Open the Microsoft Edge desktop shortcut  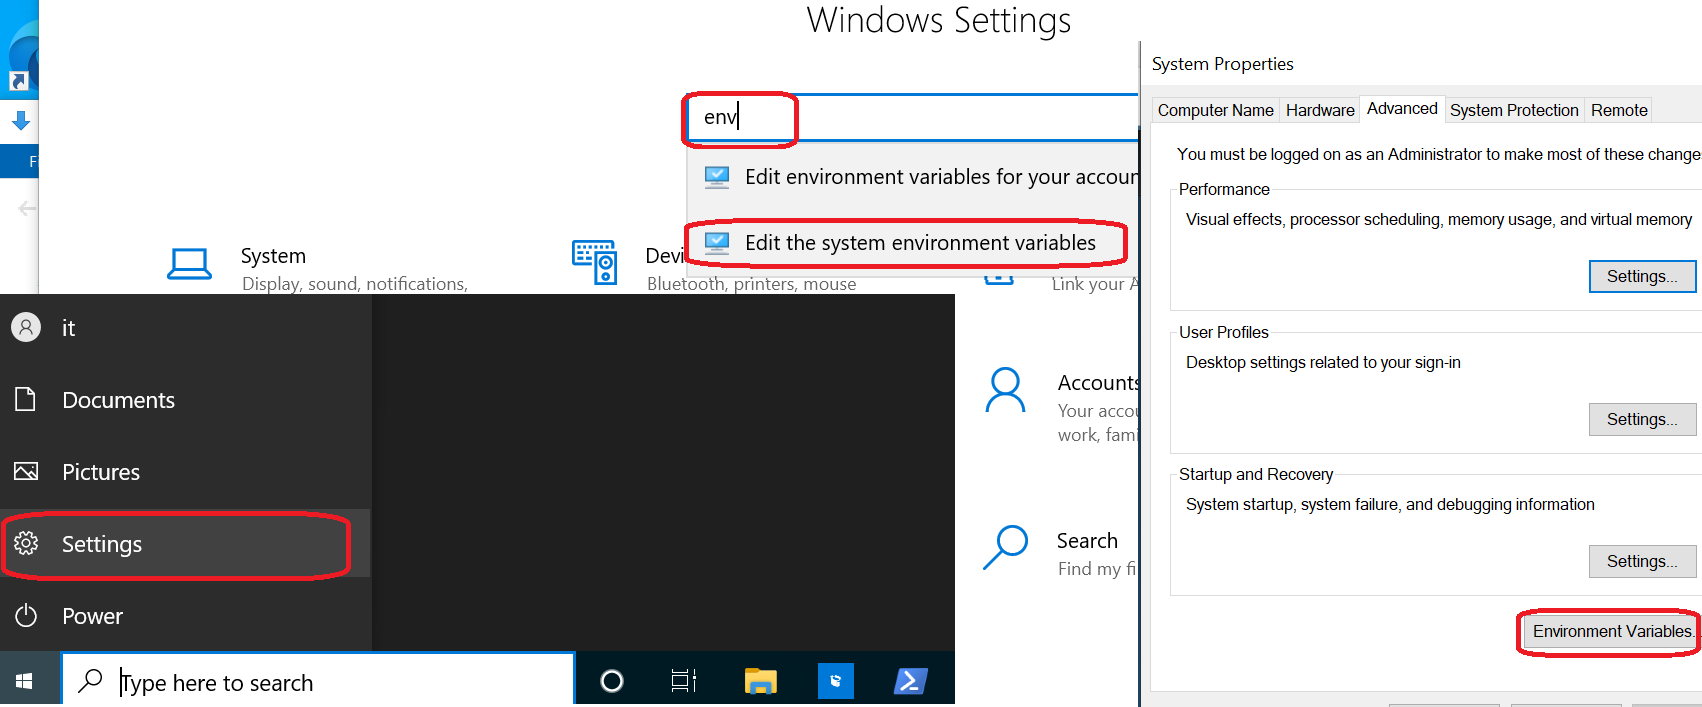tap(19, 50)
